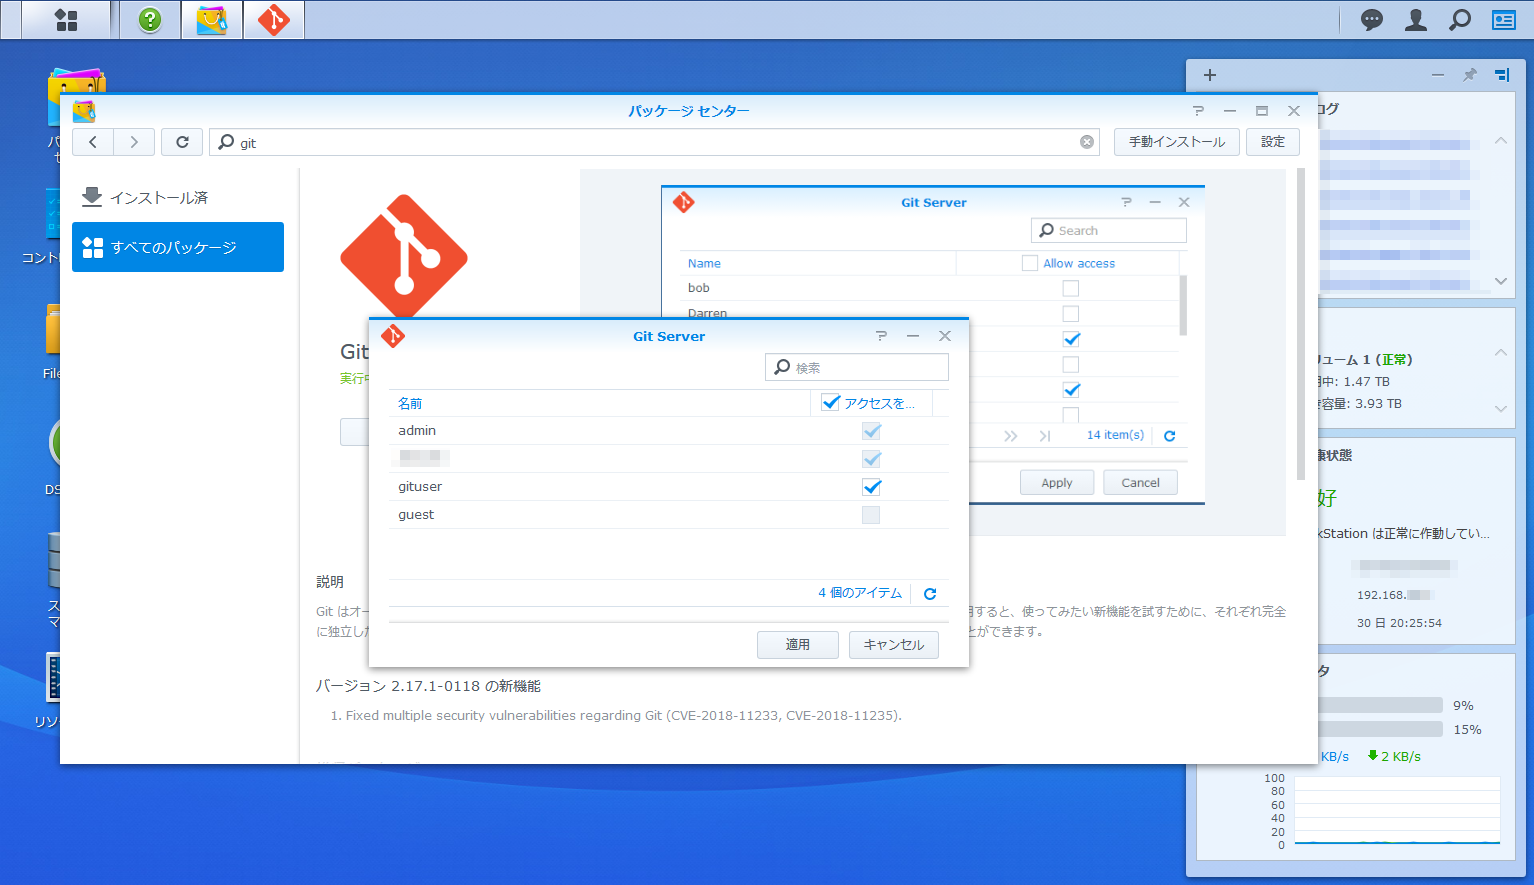Open the notifications chat bubble icon

(1372, 20)
